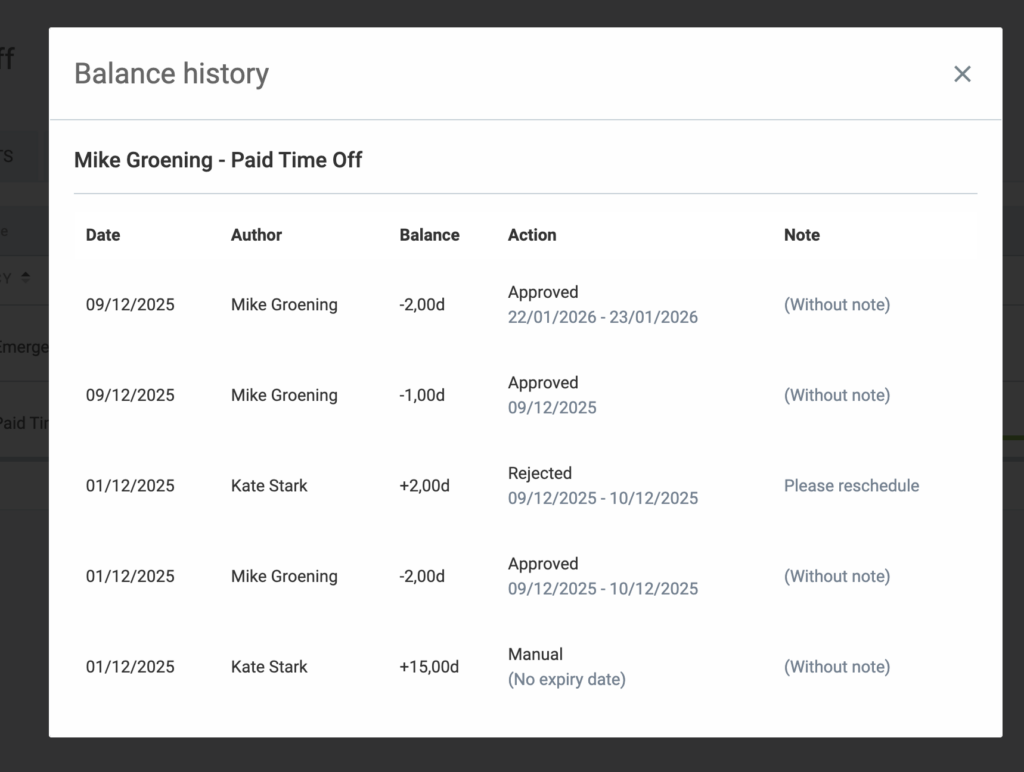Open the 22/01/2026 - 23/01/2026 date range
Image resolution: width=1024 pixels, height=772 pixels.
(602, 317)
